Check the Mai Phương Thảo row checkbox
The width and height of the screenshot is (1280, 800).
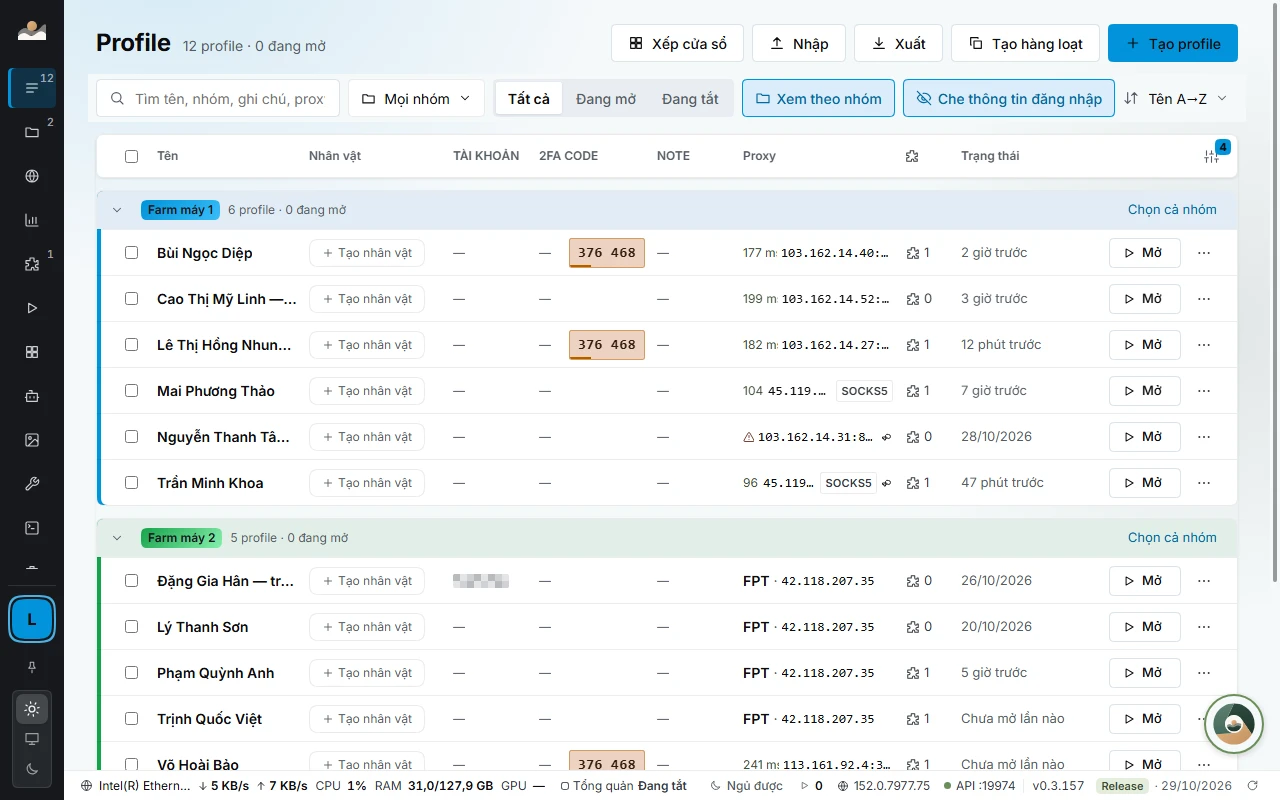[x=131, y=391]
